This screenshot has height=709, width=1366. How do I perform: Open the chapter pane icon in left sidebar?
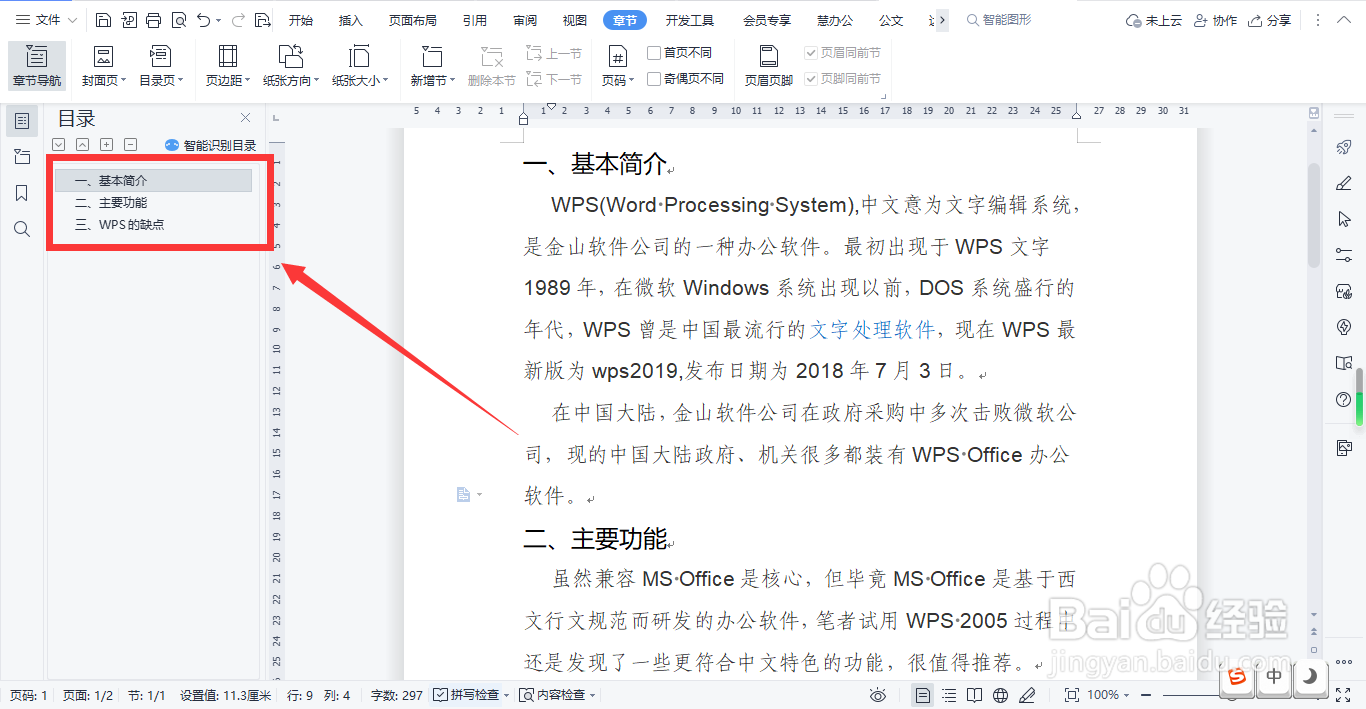click(x=22, y=157)
